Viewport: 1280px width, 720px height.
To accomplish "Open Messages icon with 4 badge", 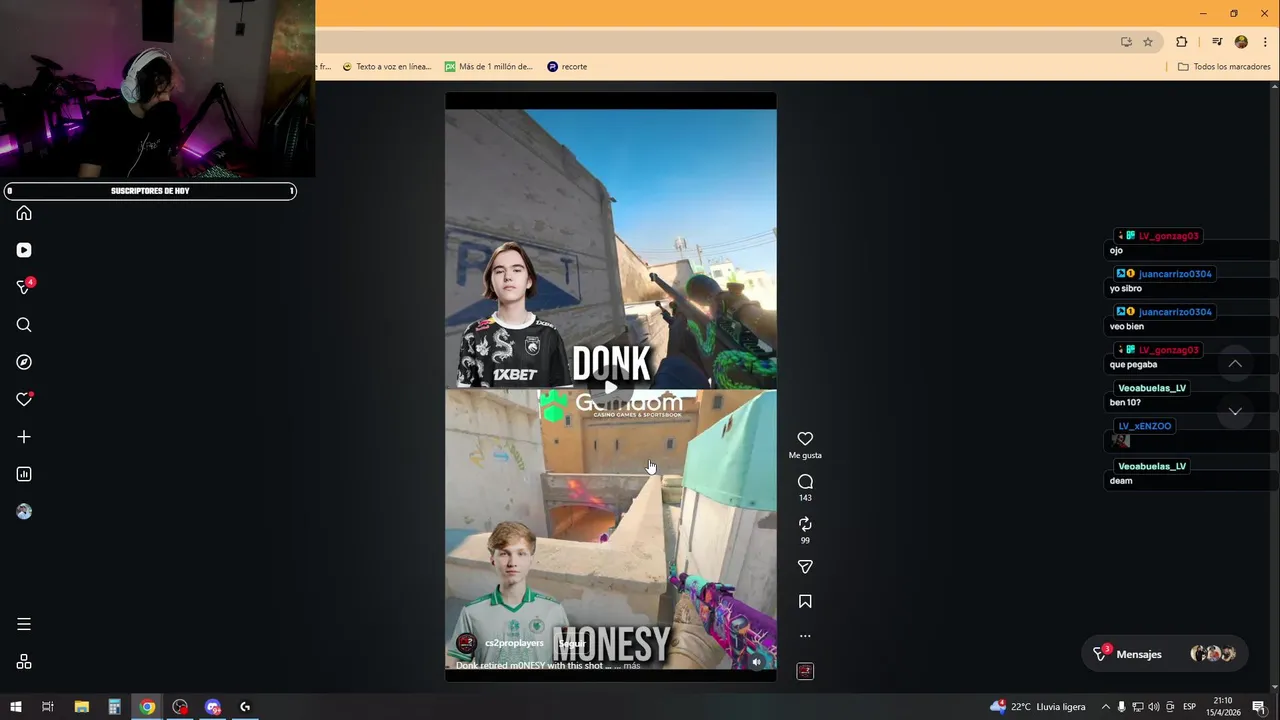I will tap(25, 287).
